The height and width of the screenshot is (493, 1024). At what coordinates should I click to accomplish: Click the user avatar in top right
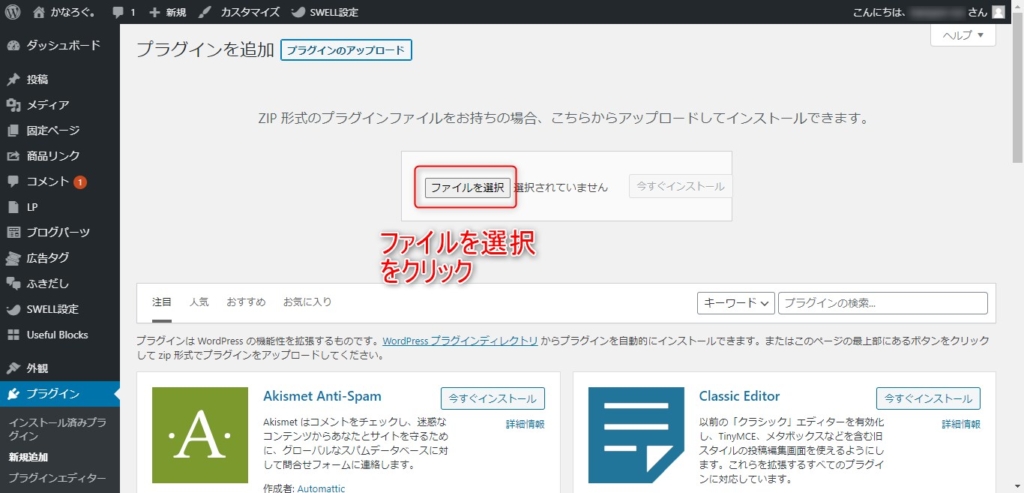click(998, 13)
